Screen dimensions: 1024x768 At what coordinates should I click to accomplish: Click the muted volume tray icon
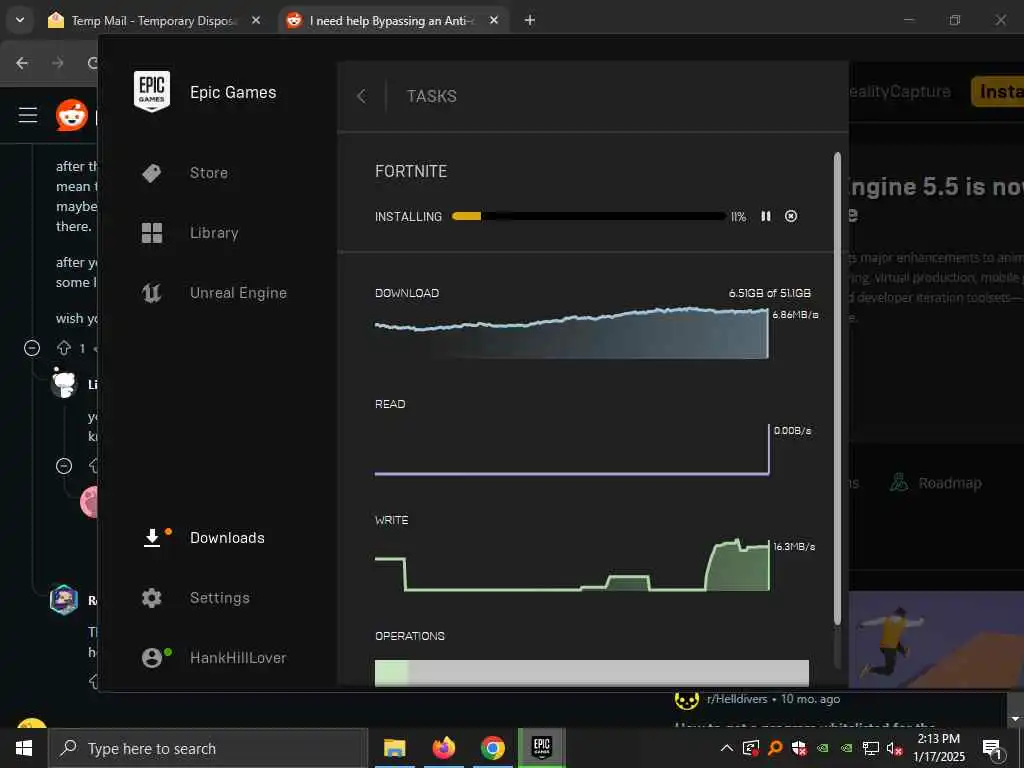point(894,748)
